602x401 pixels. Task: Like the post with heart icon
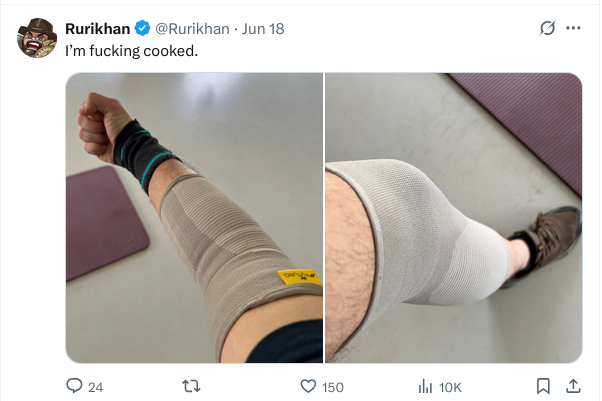[x=308, y=386]
